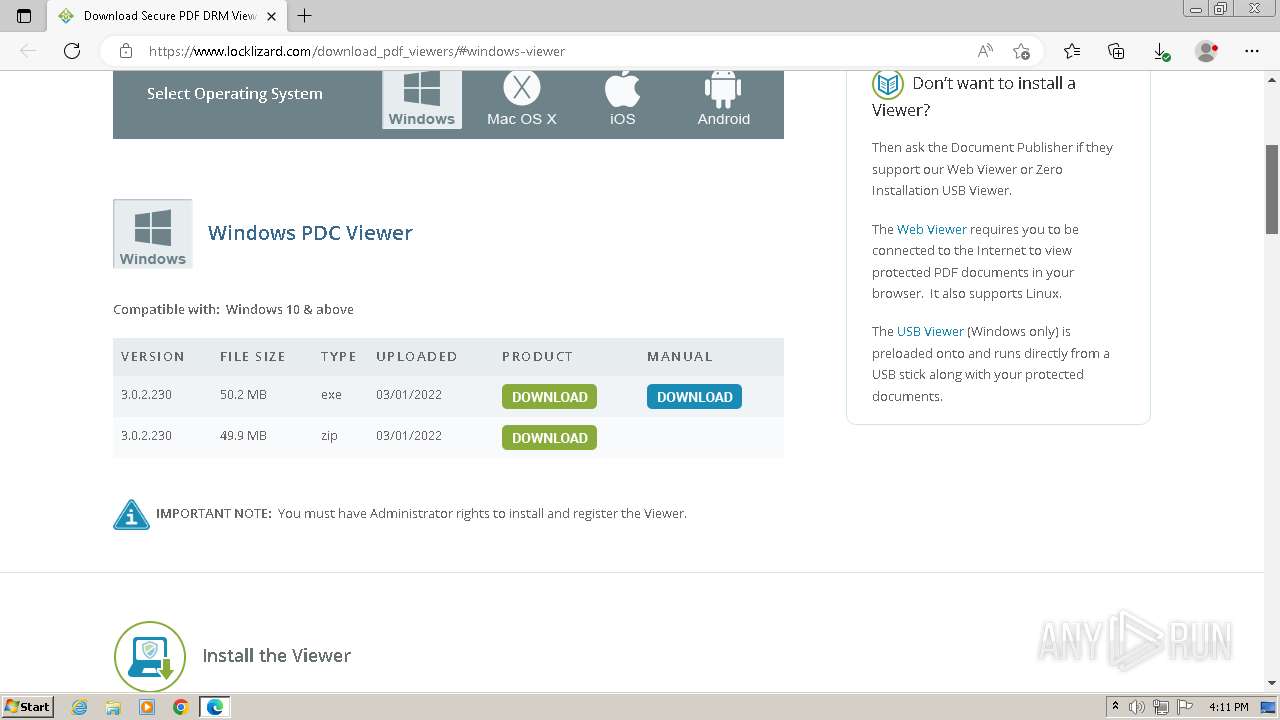Click the UPLOADED column header

click(x=416, y=357)
